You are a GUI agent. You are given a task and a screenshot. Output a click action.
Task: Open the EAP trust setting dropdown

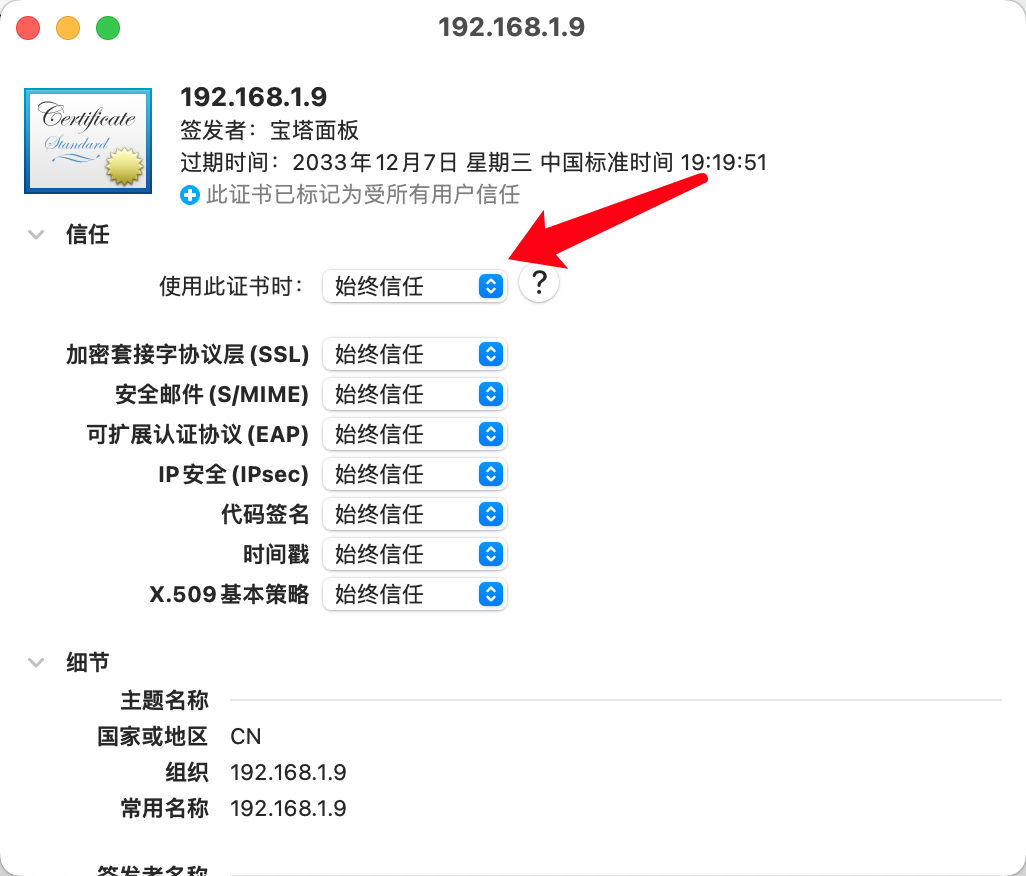414,434
